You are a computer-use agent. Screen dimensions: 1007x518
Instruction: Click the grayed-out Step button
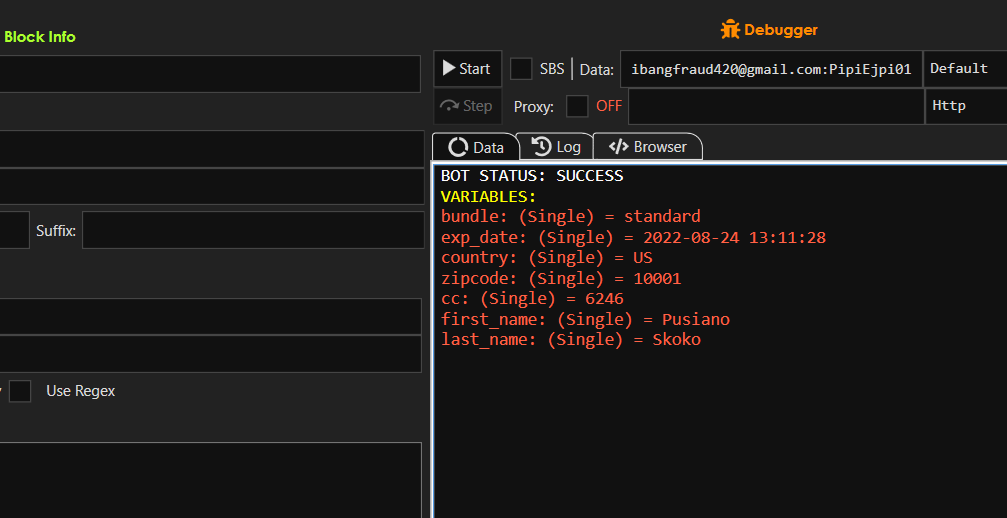[468, 106]
